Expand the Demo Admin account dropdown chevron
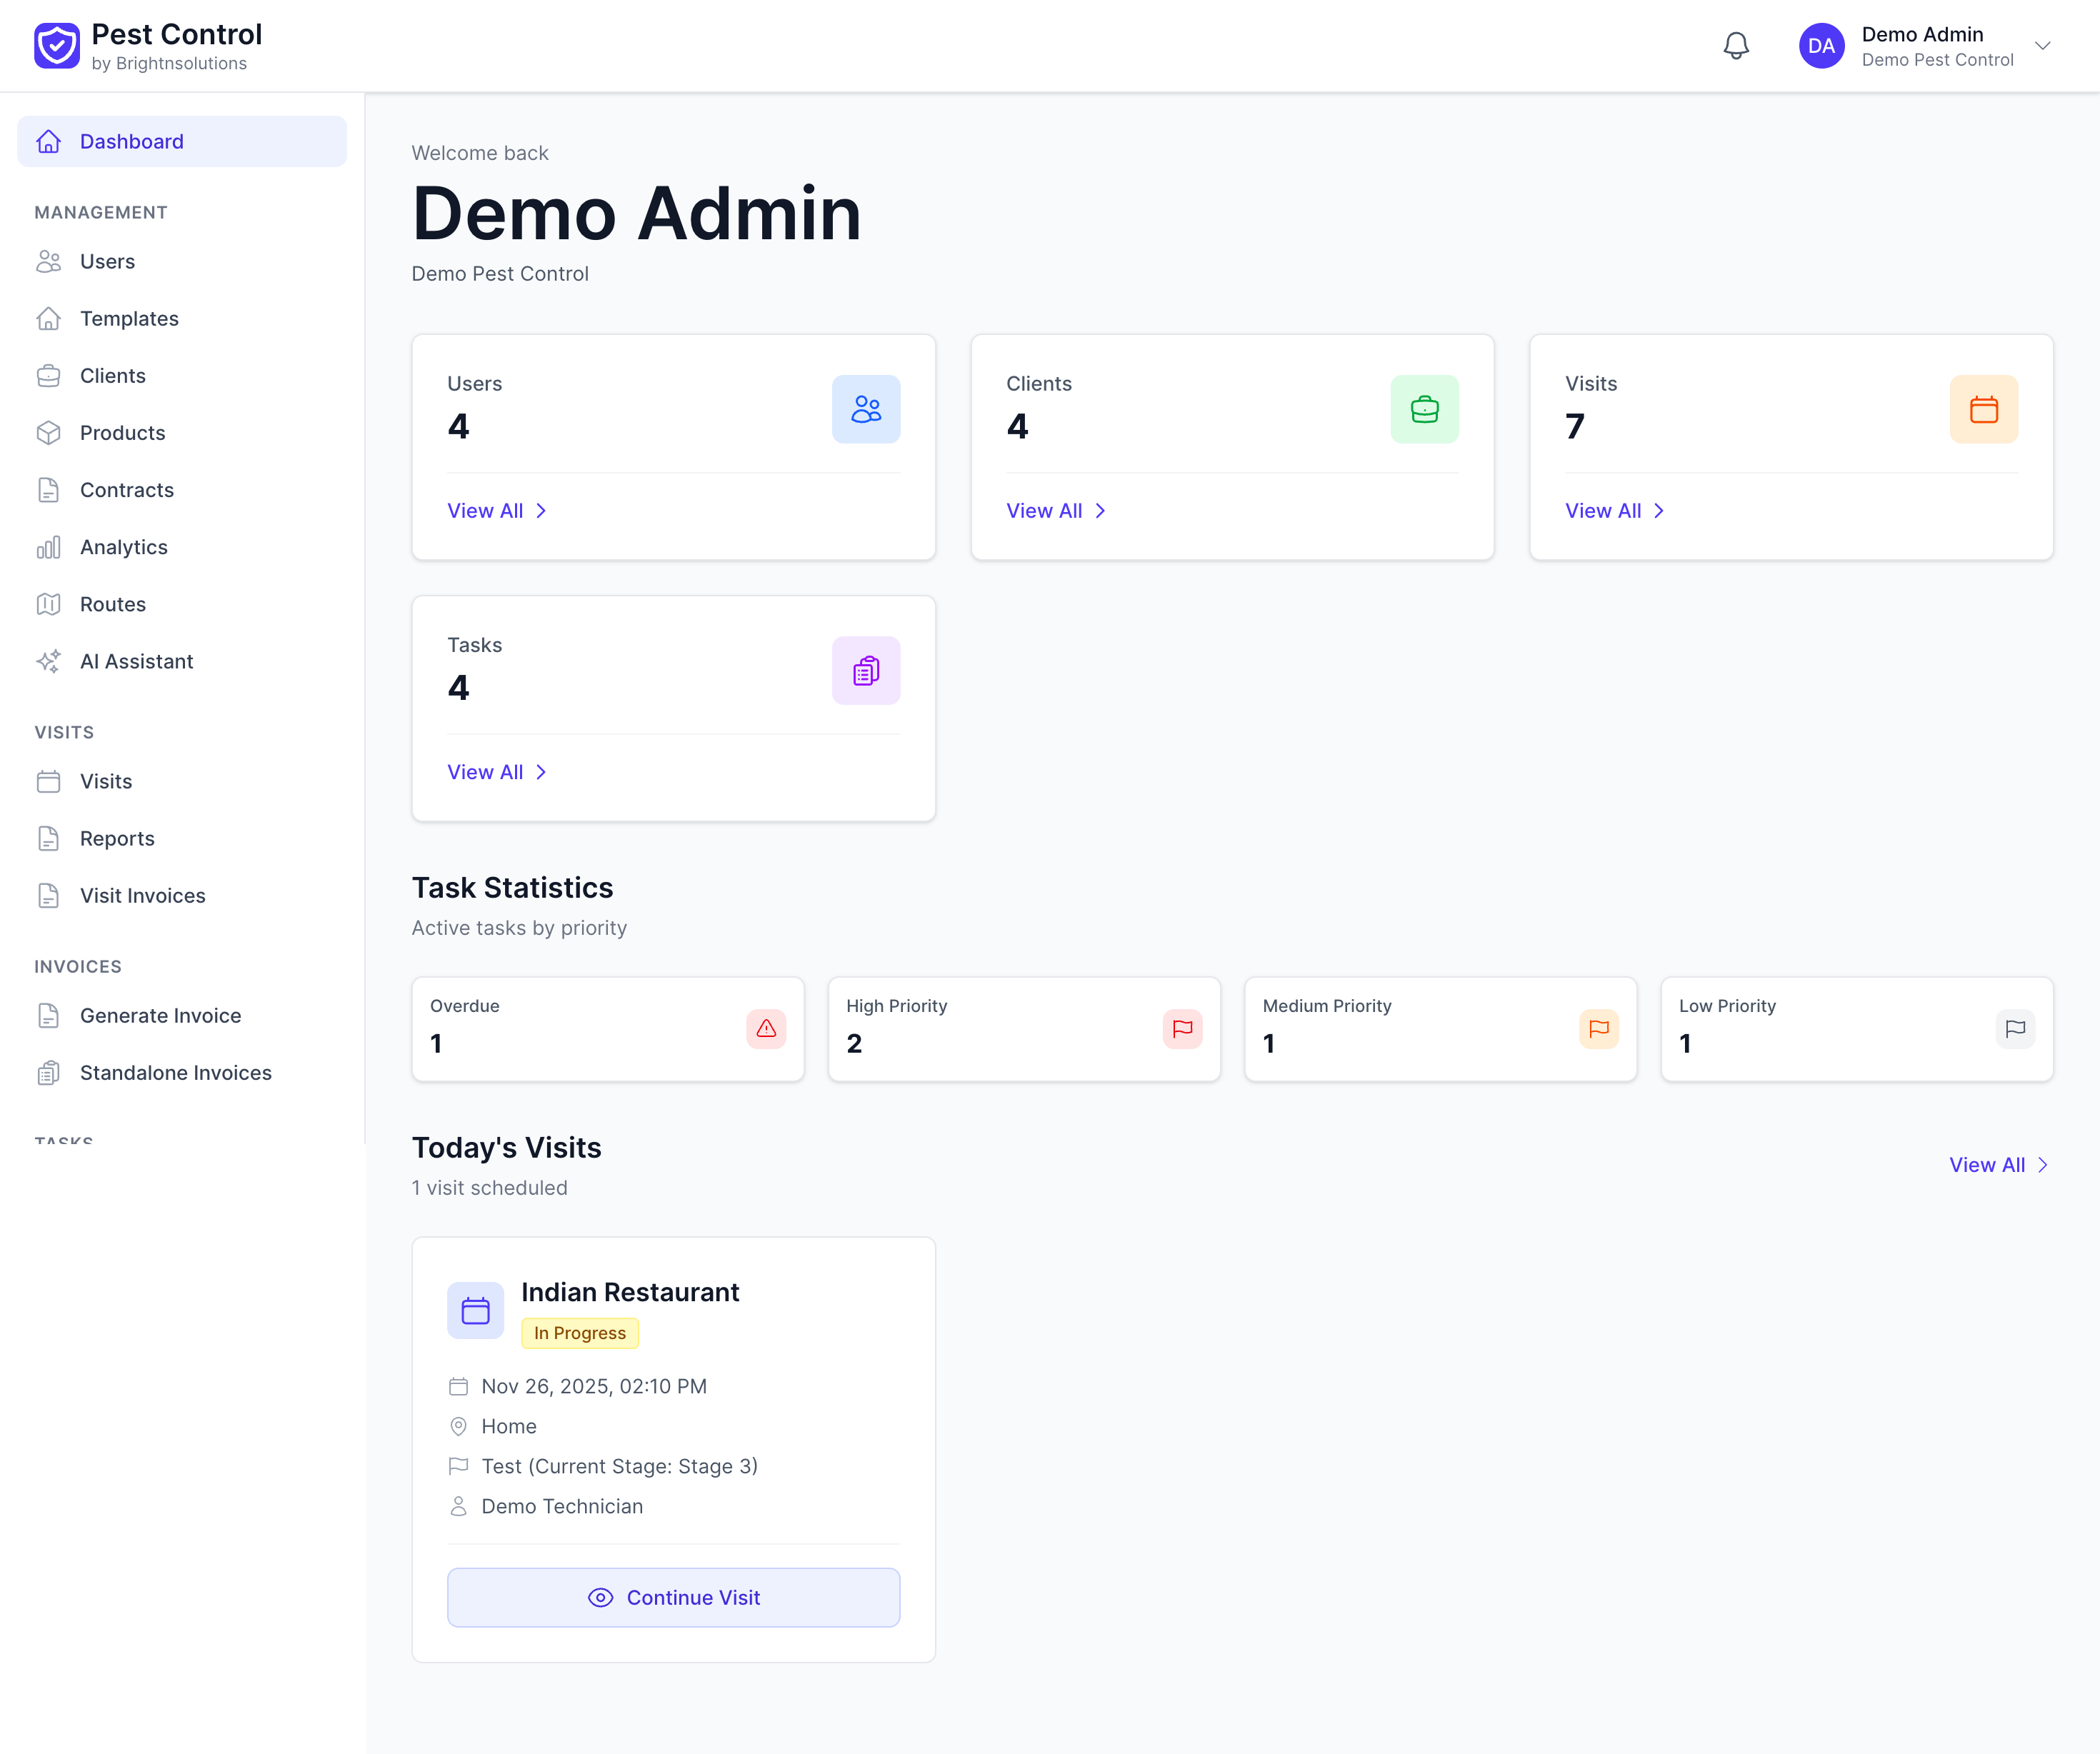Image resolution: width=2100 pixels, height=1754 pixels. 2043,46
